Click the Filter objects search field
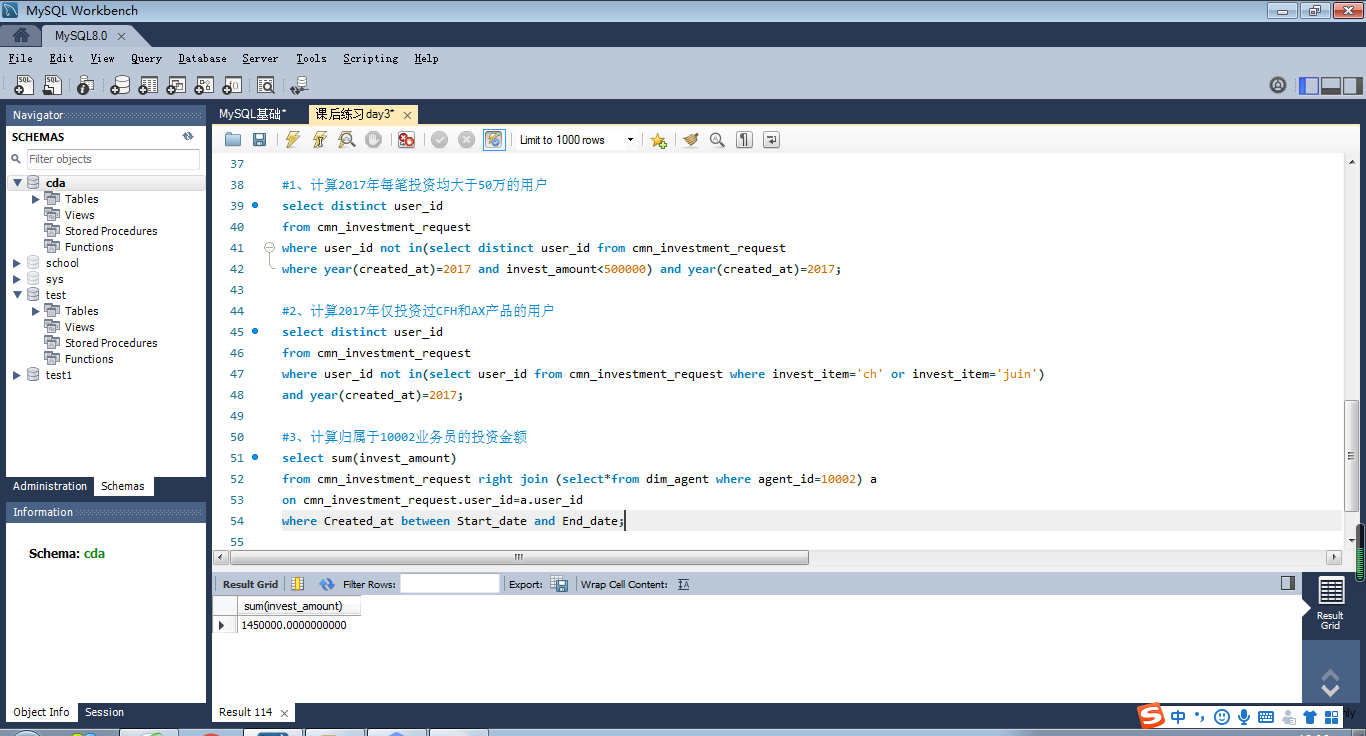The width and height of the screenshot is (1366, 736). (x=110, y=159)
